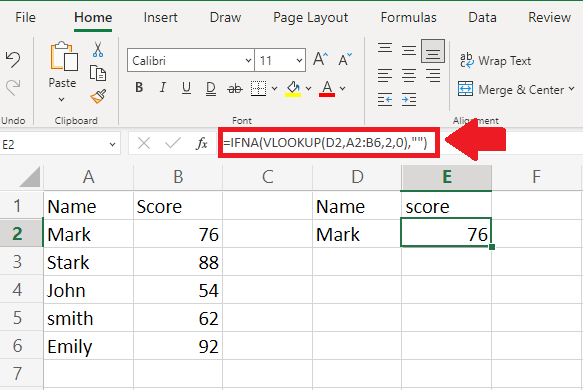Open the fill color dropdown arrow

pos(308,88)
